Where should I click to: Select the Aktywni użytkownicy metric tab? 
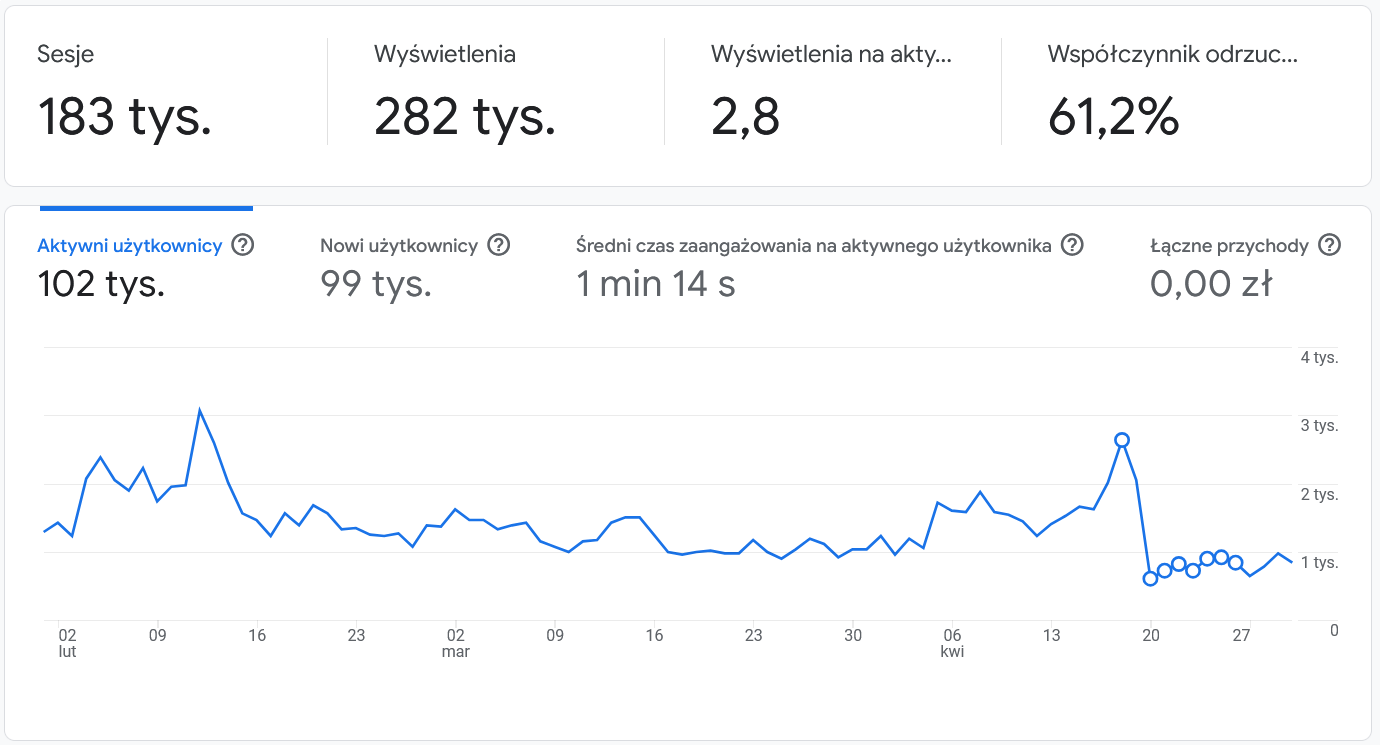(129, 246)
